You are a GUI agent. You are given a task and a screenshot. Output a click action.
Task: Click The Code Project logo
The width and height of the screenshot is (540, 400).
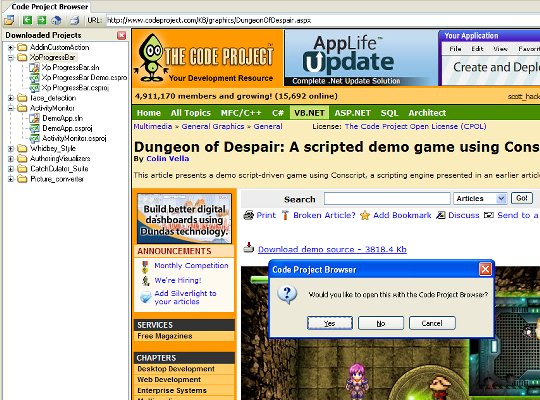(x=207, y=58)
